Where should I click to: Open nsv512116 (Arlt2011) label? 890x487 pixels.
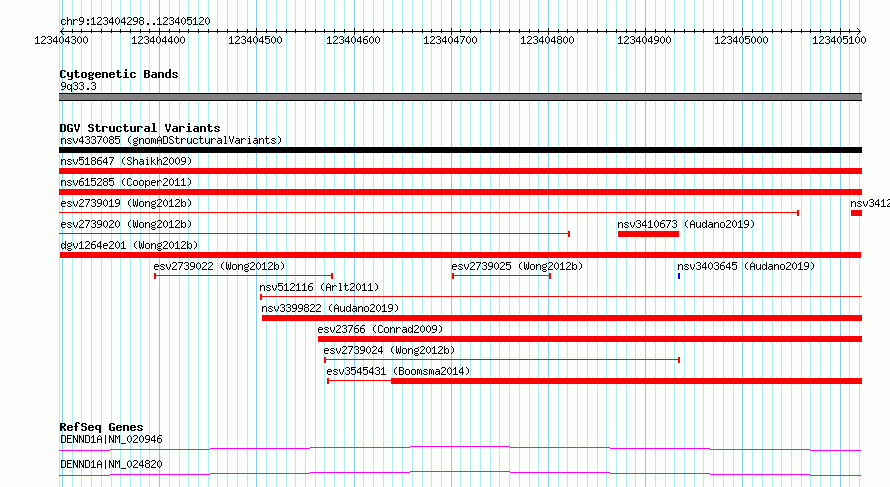point(319,287)
